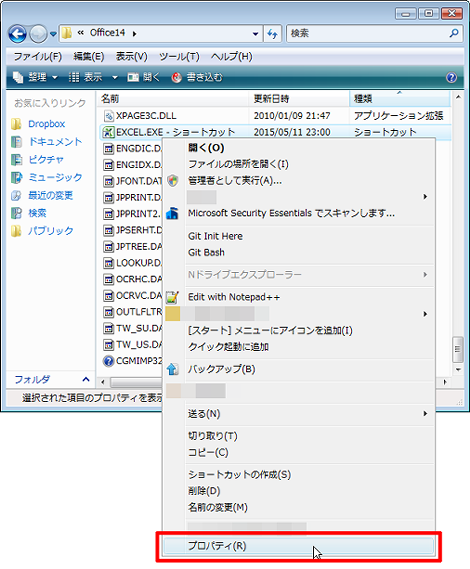This screenshot has height=569, width=470.
Task: Open the ツール(T) menu
Action: (179, 57)
